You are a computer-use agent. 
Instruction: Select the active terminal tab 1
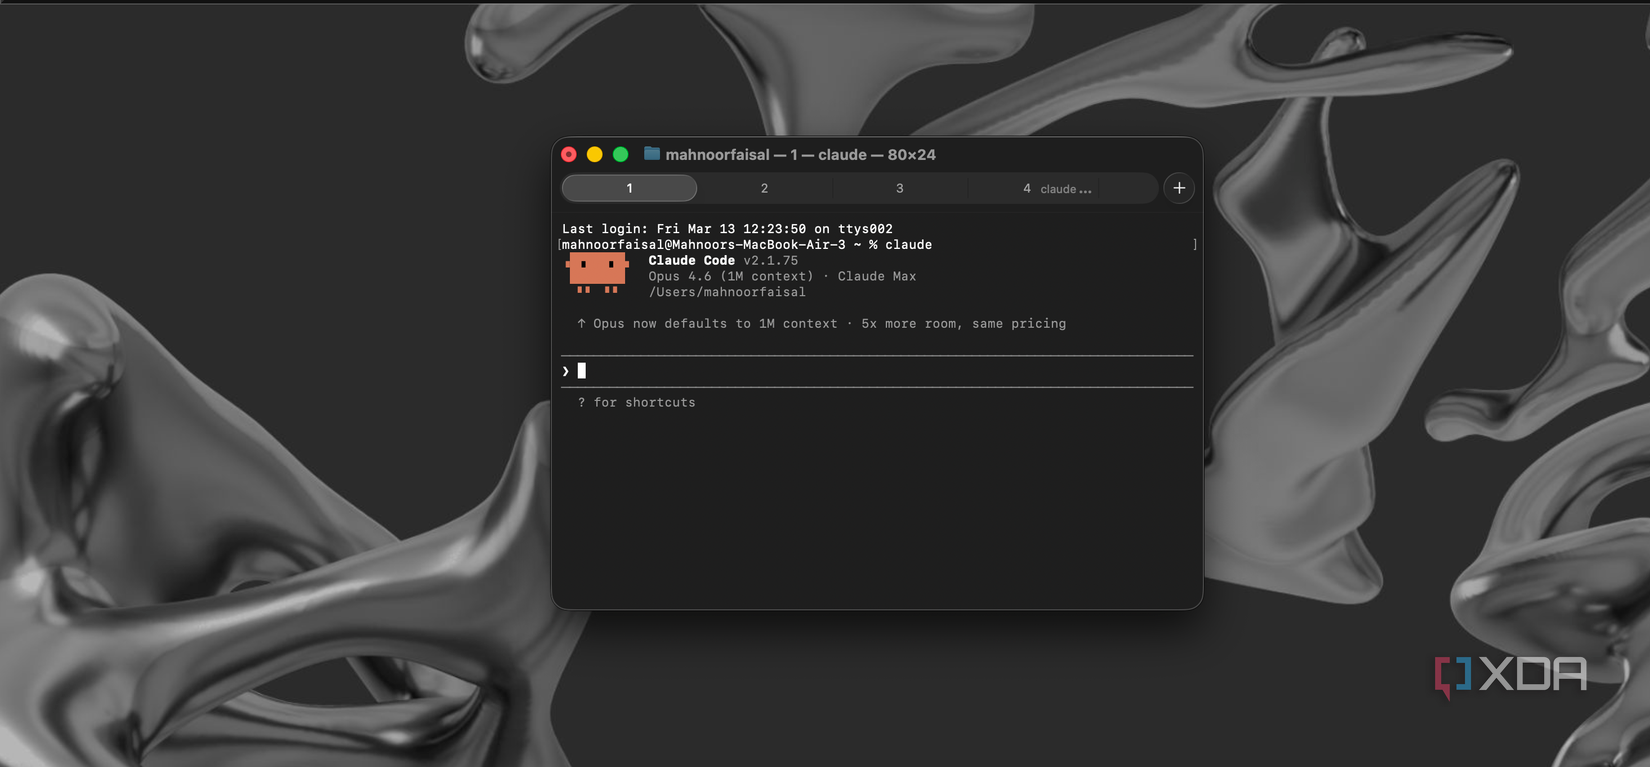(x=629, y=188)
